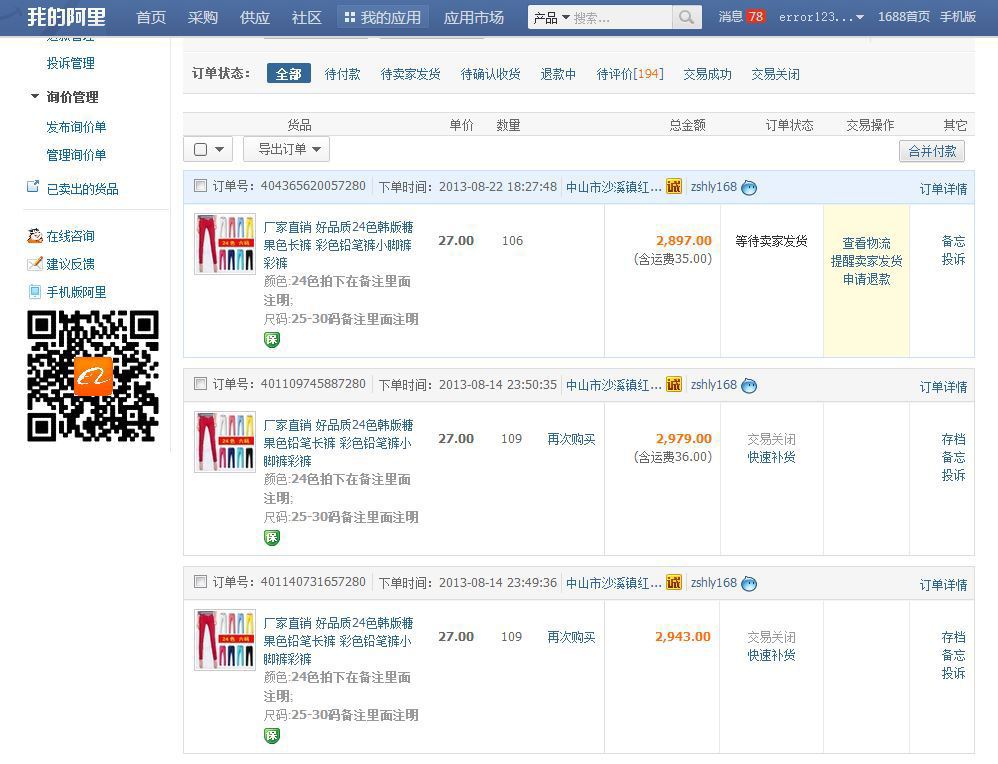Click the chat icon beside first zshly168

(749, 188)
